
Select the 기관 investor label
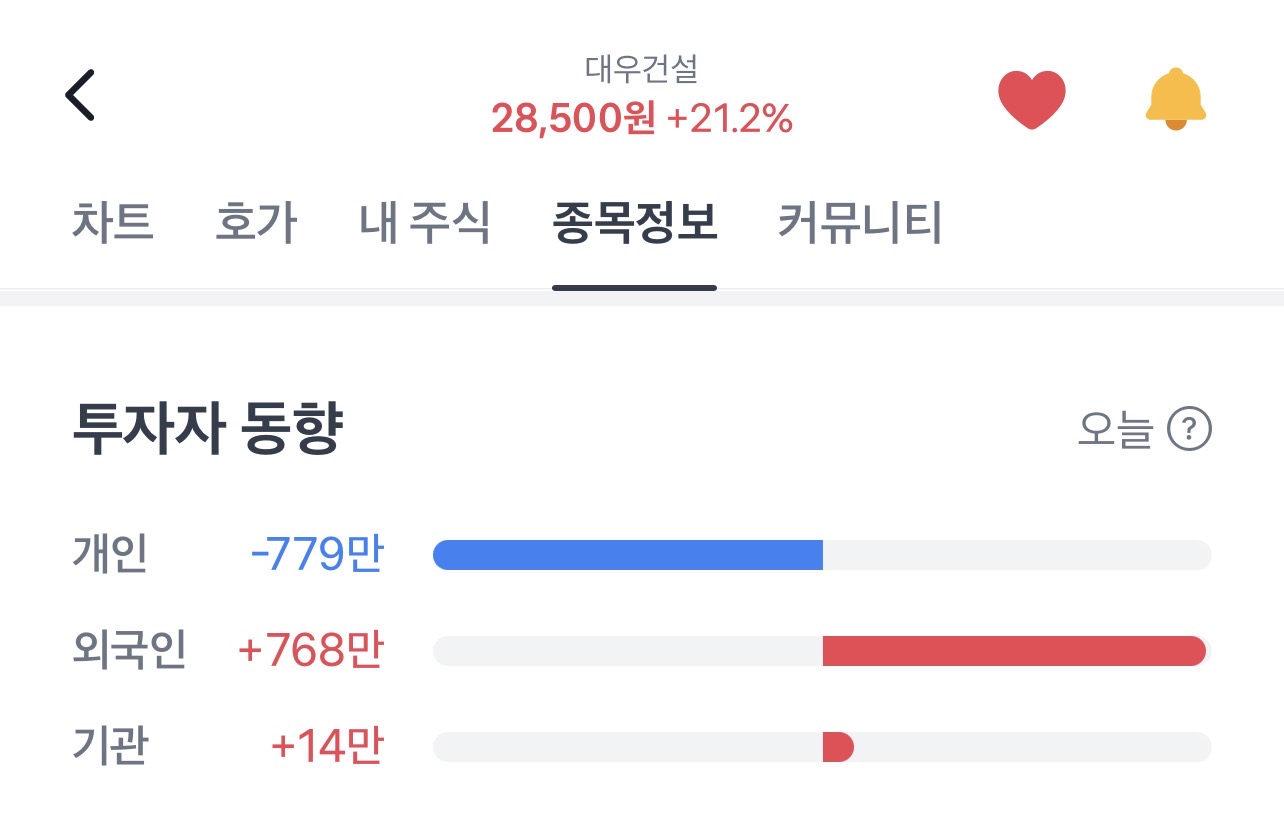(x=110, y=747)
